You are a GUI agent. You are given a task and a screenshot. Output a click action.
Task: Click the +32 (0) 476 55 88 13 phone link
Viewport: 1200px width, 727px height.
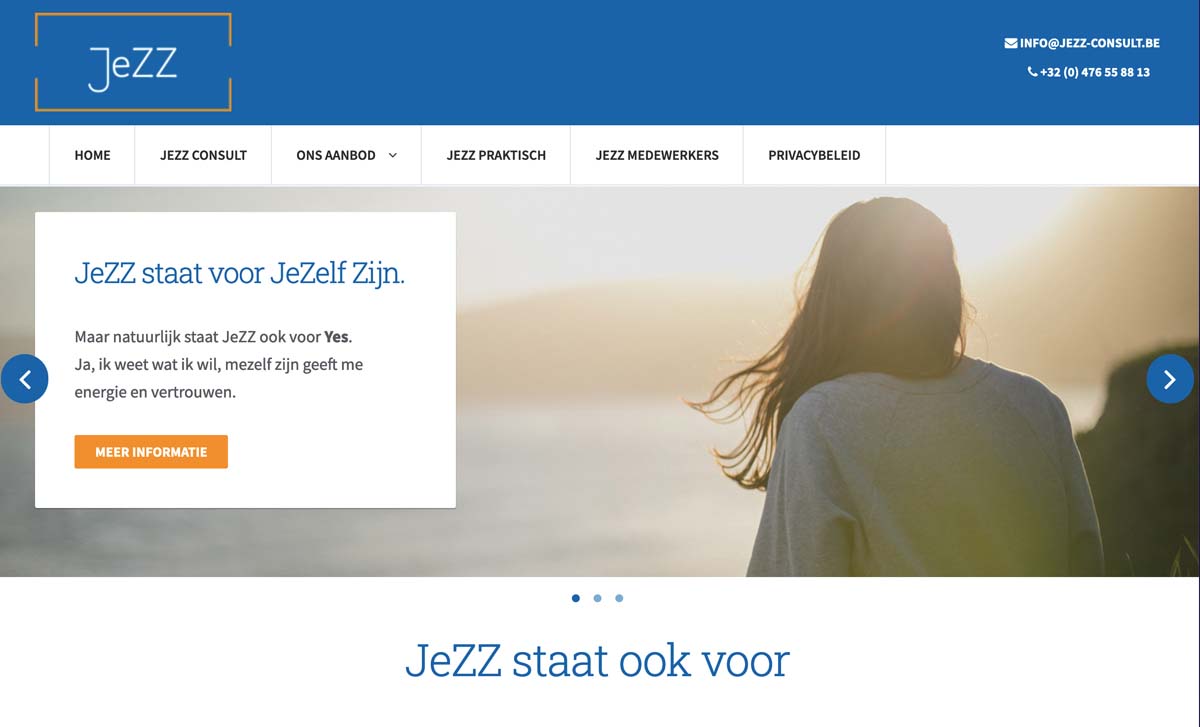[x=1095, y=72]
